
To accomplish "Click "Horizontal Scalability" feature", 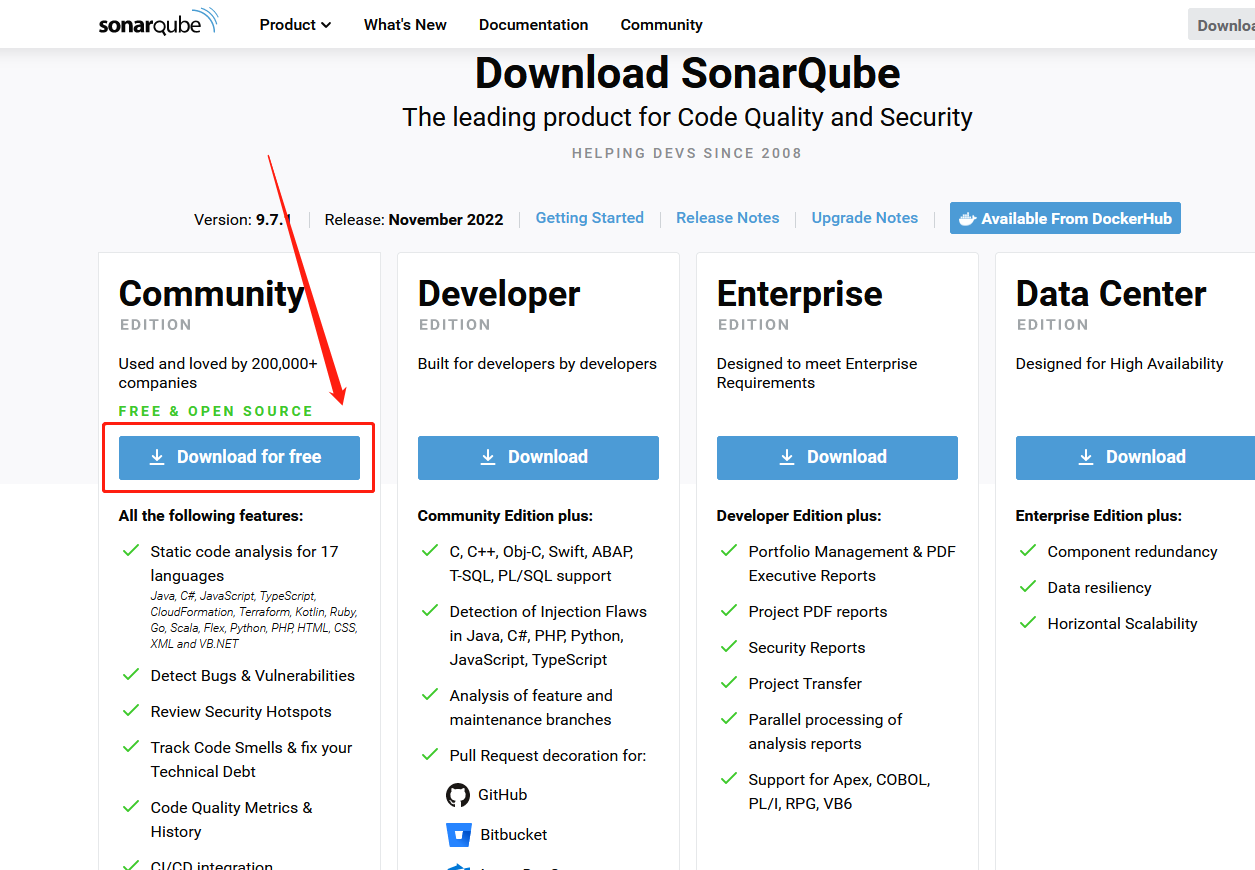I will point(1122,624).
